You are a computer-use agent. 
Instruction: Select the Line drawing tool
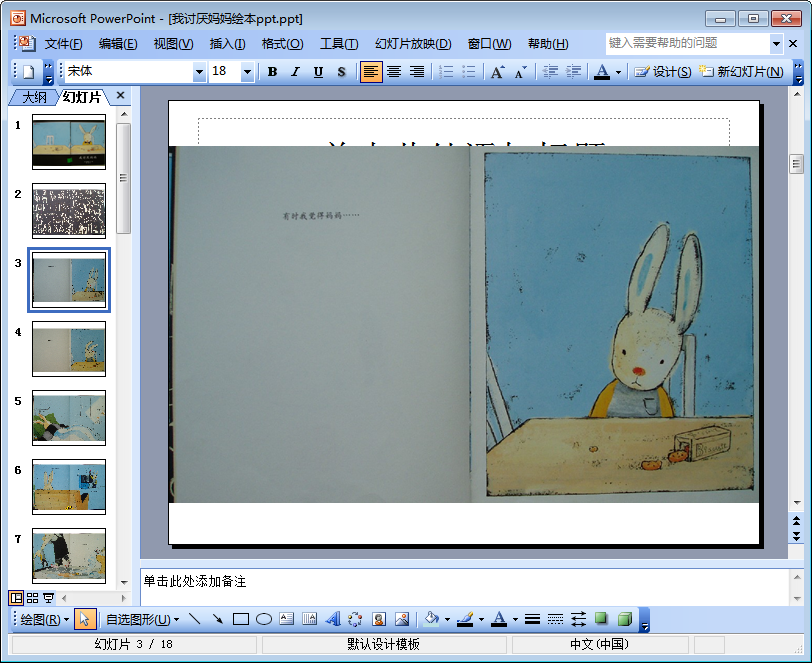click(x=195, y=619)
